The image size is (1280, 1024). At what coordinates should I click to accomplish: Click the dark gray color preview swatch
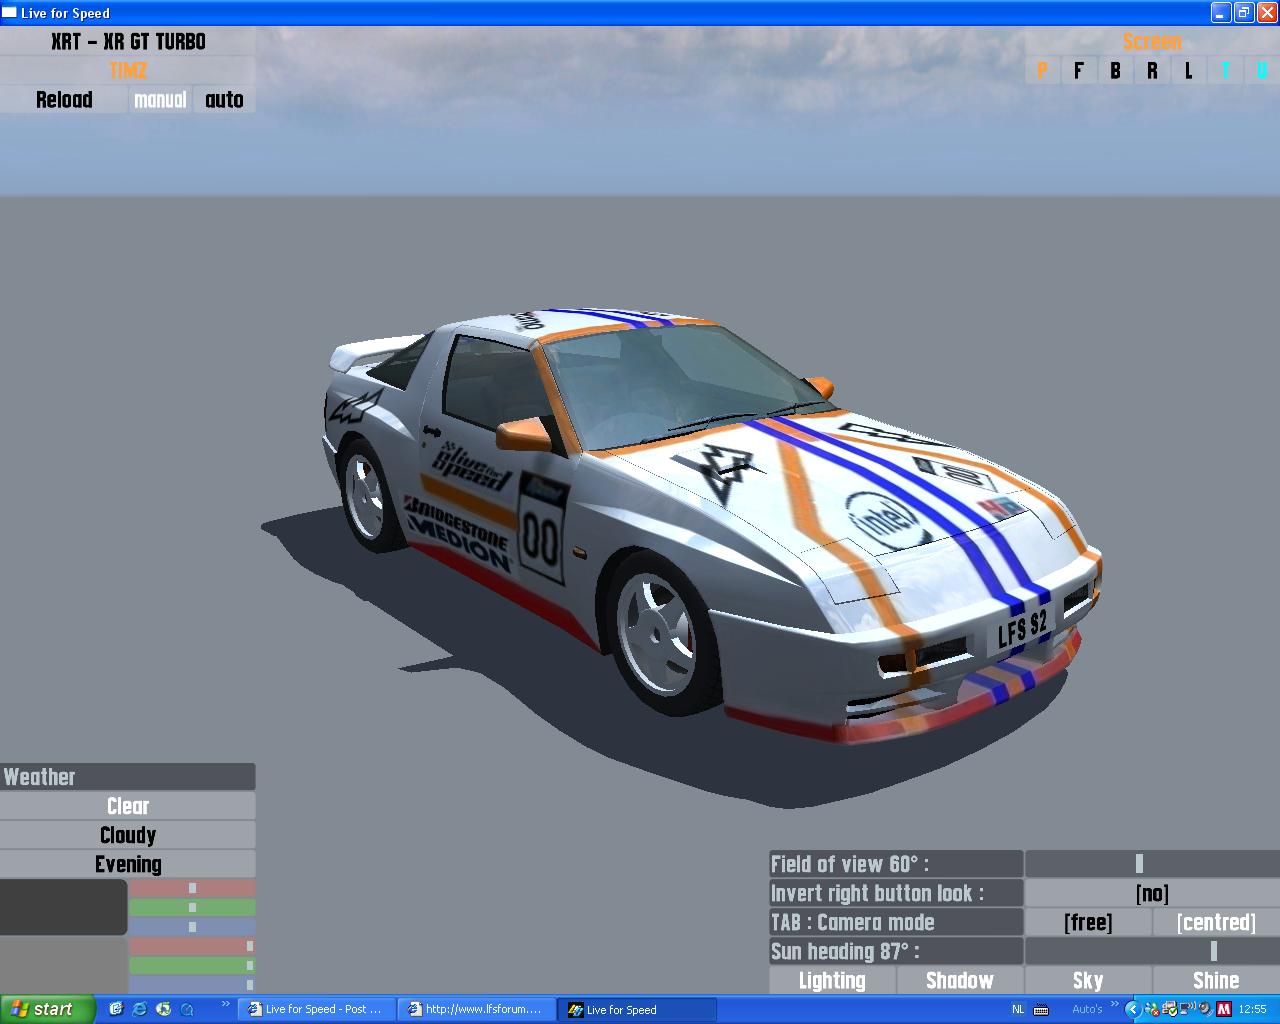[x=64, y=907]
